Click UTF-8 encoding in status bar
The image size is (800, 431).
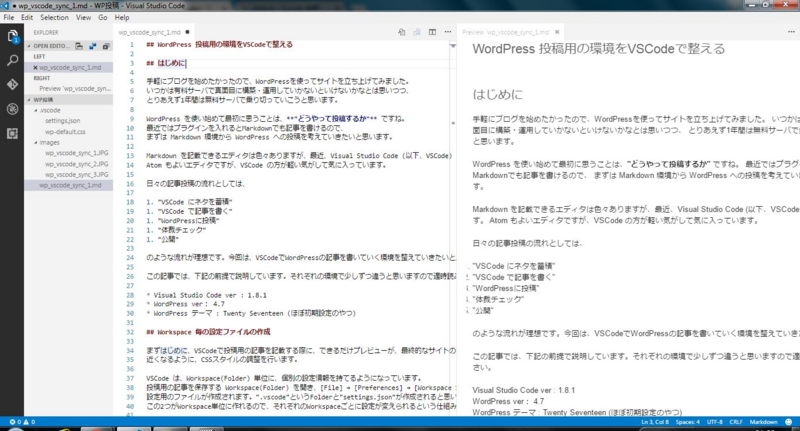714,422
